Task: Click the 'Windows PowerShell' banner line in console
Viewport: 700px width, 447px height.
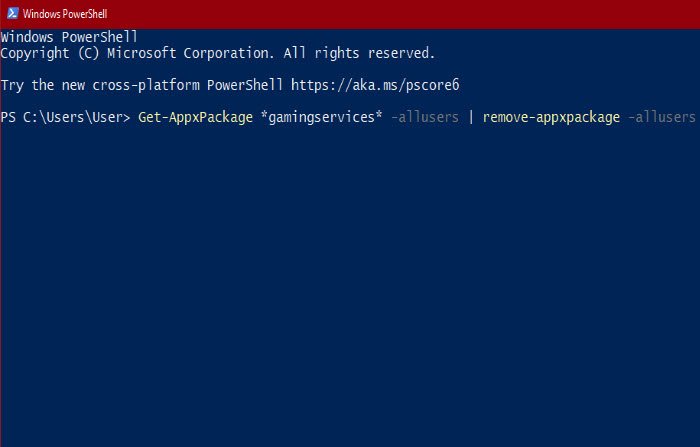Action: click(x=68, y=37)
